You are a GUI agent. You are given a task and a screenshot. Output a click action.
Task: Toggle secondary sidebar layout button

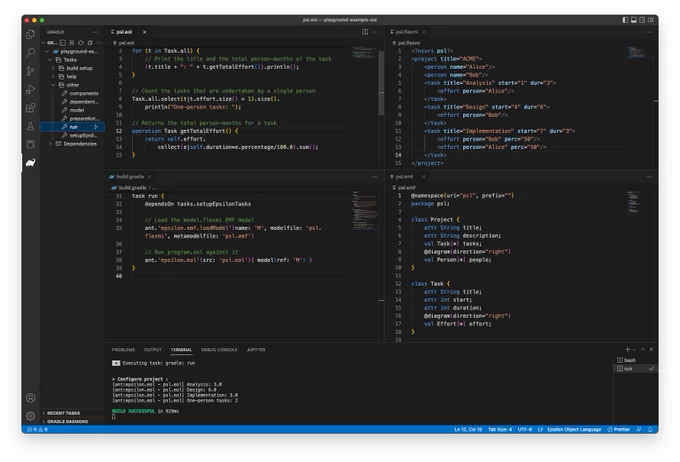642,20
